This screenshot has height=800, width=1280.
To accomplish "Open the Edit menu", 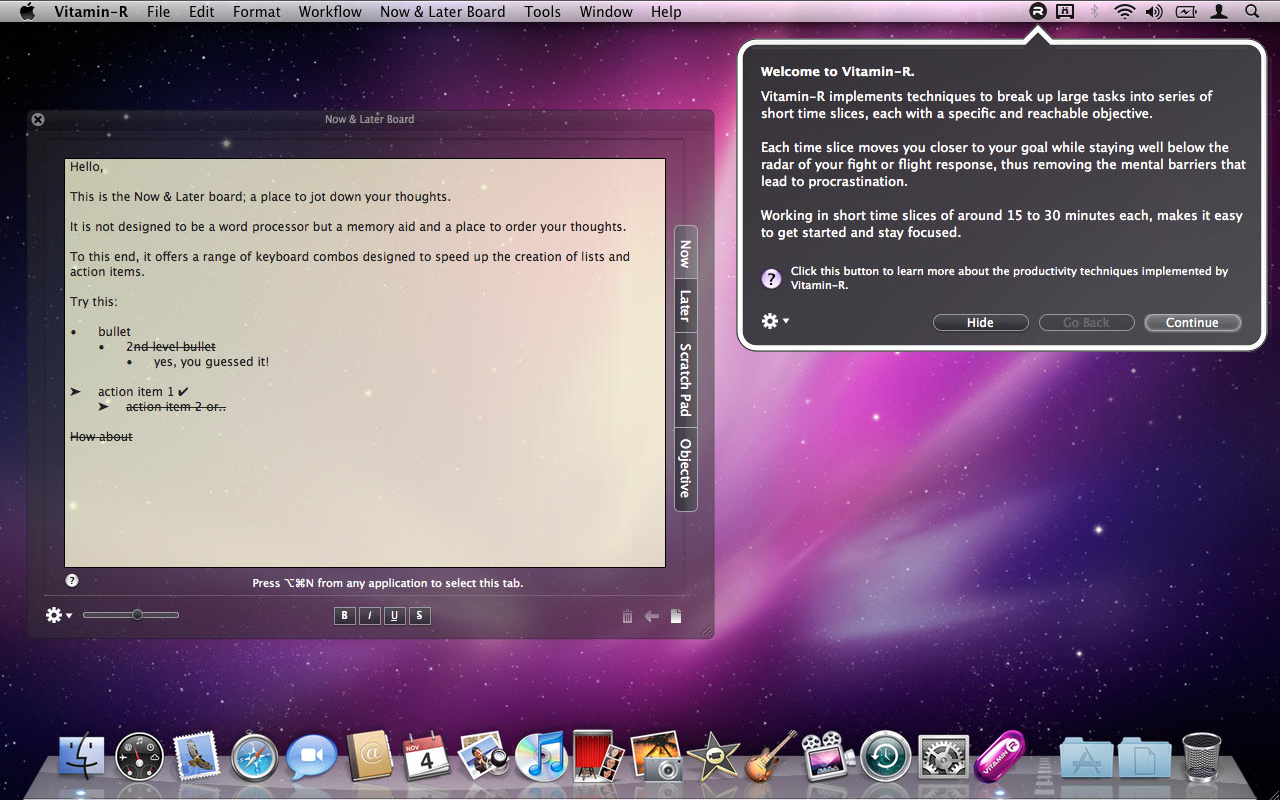I will [202, 12].
